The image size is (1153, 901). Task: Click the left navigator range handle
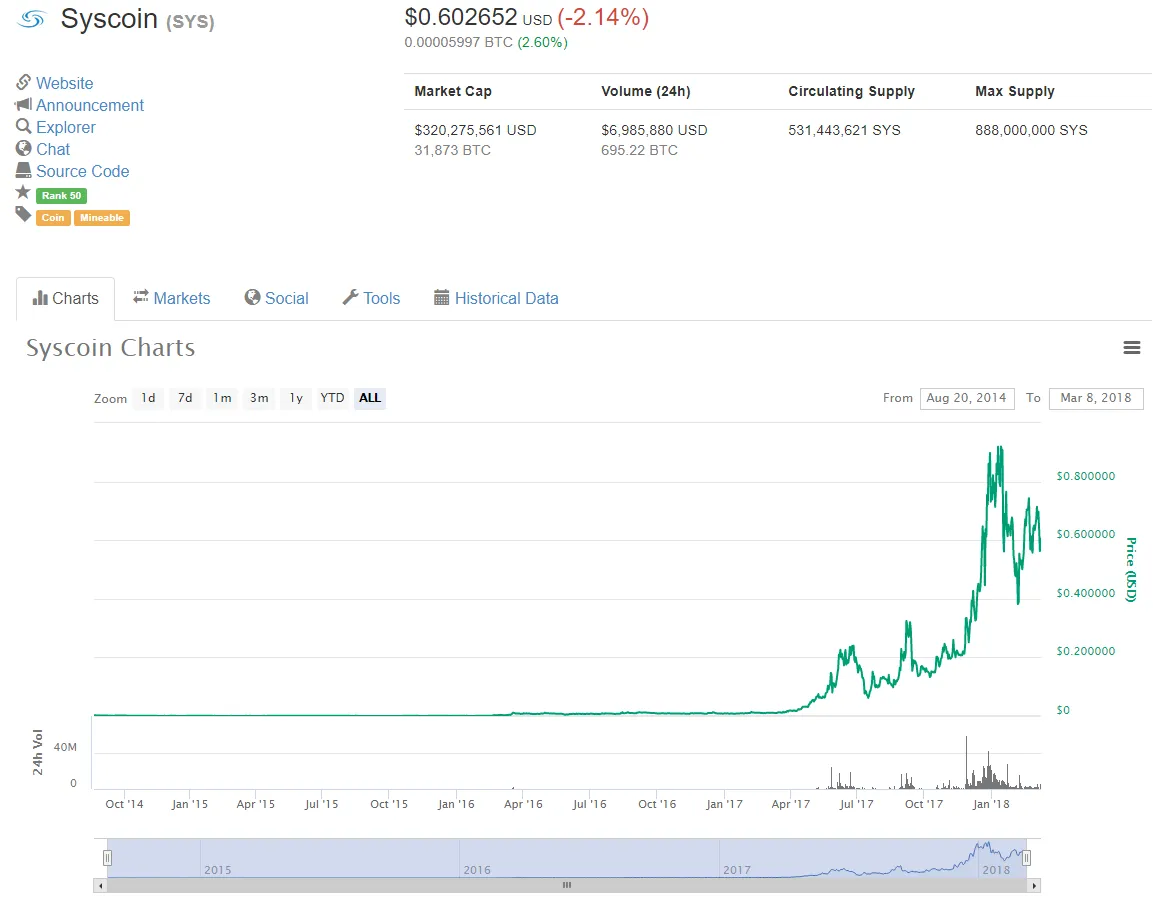coord(107,858)
